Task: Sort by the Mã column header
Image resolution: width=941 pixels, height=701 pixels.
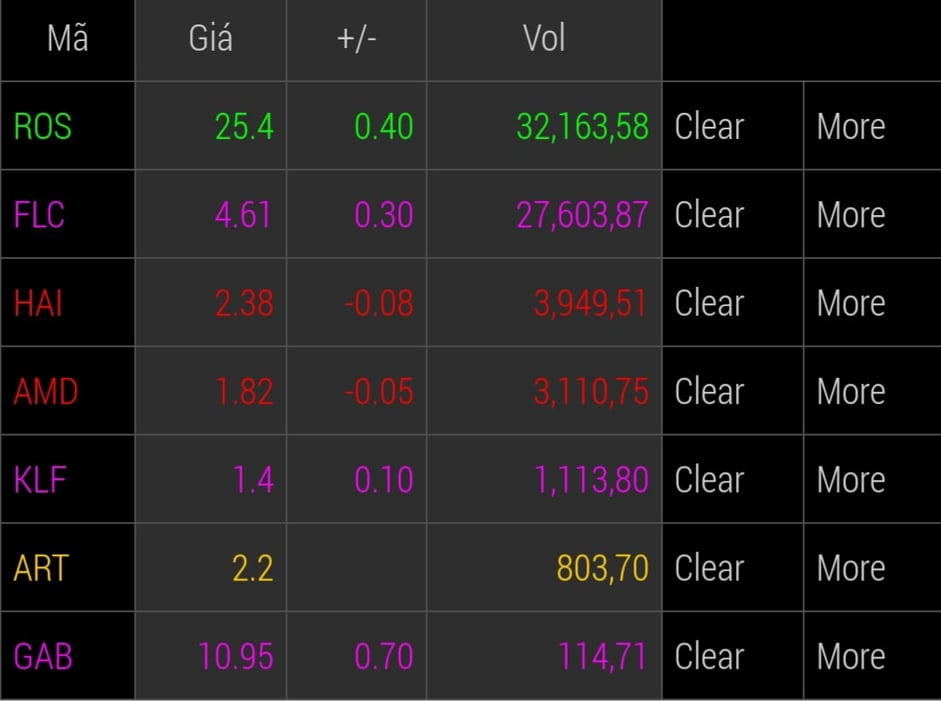Action: (67, 39)
